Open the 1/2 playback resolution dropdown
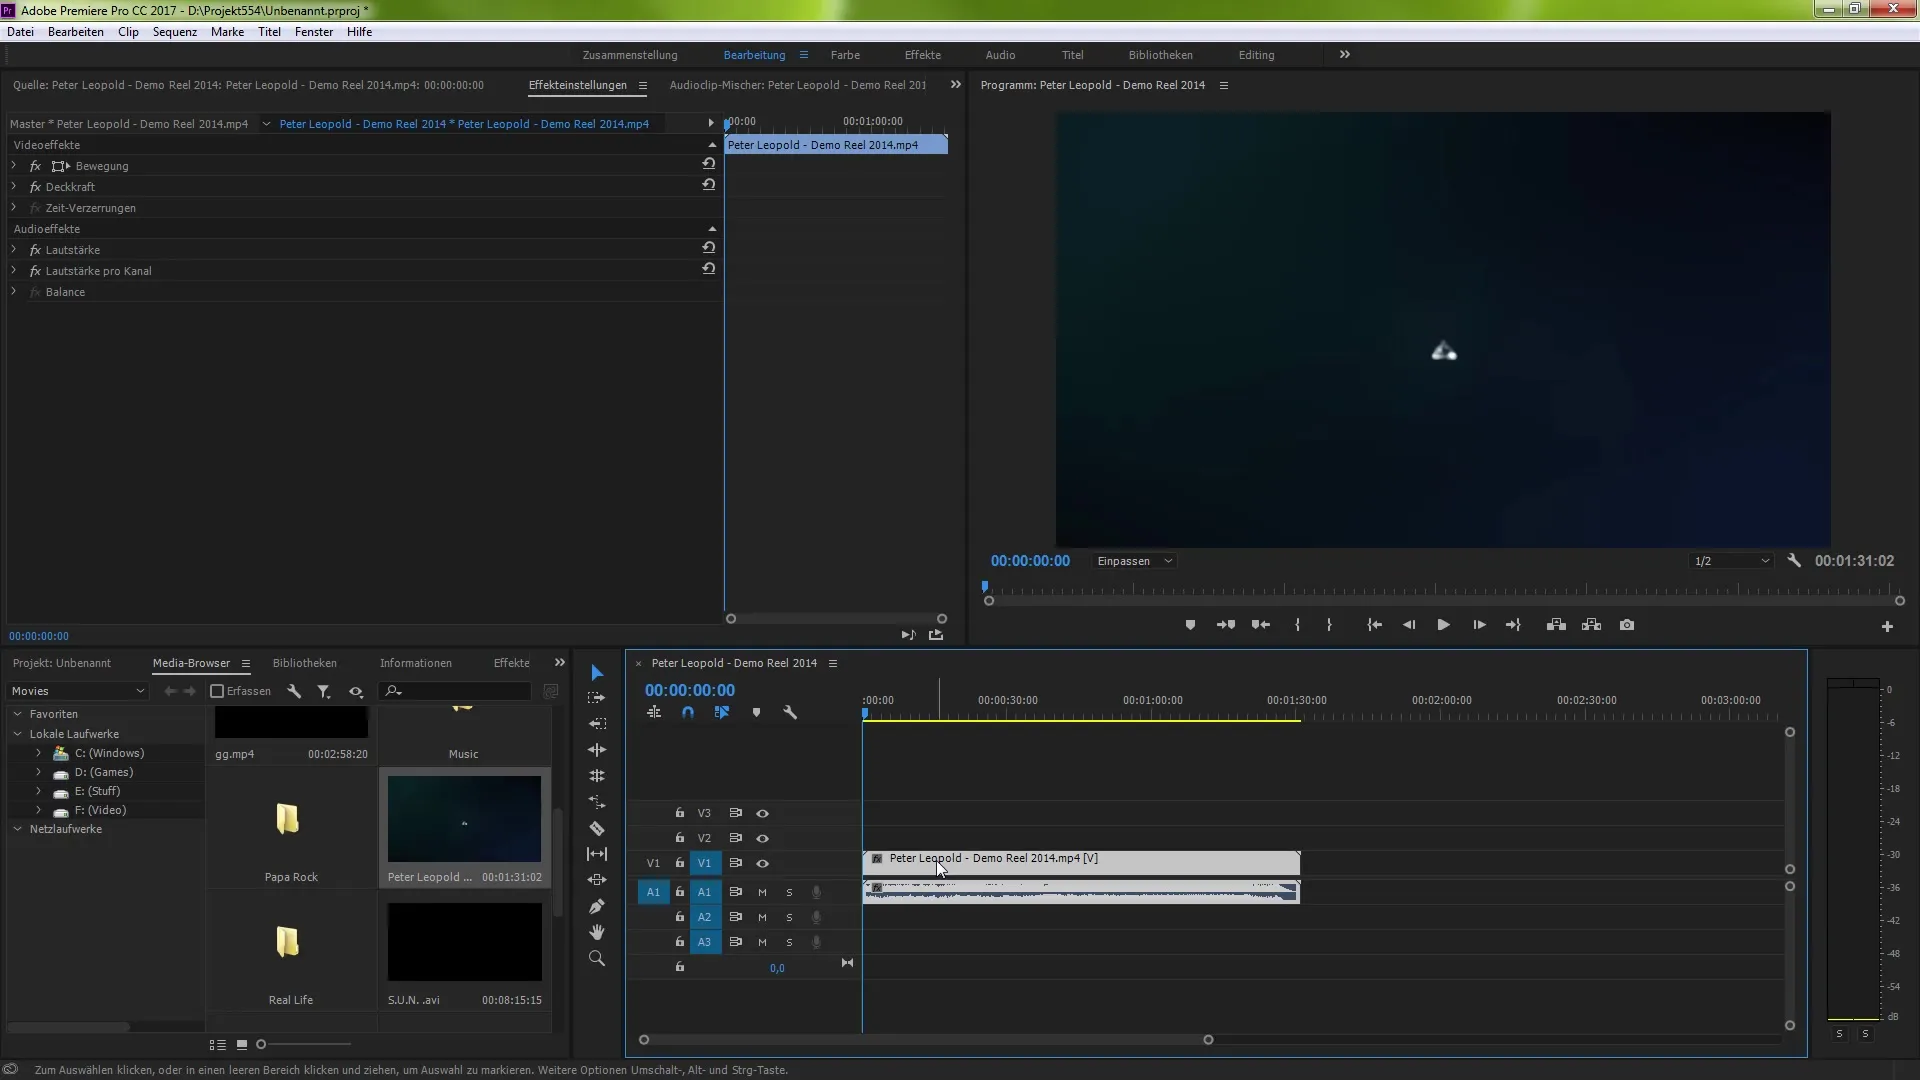1920x1080 pixels. 1732,561
